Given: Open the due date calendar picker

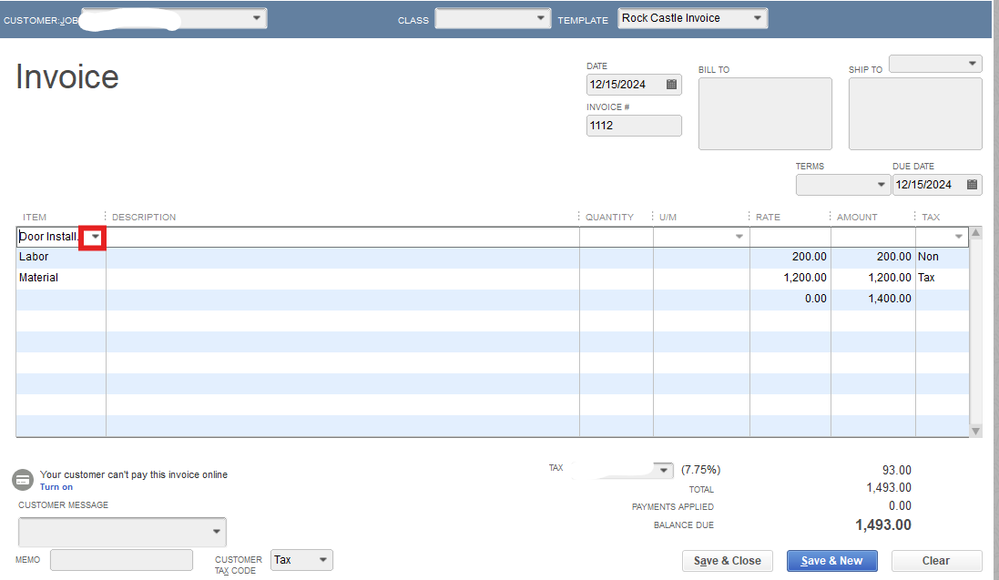Looking at the screenshot, I should coord(972,184).
